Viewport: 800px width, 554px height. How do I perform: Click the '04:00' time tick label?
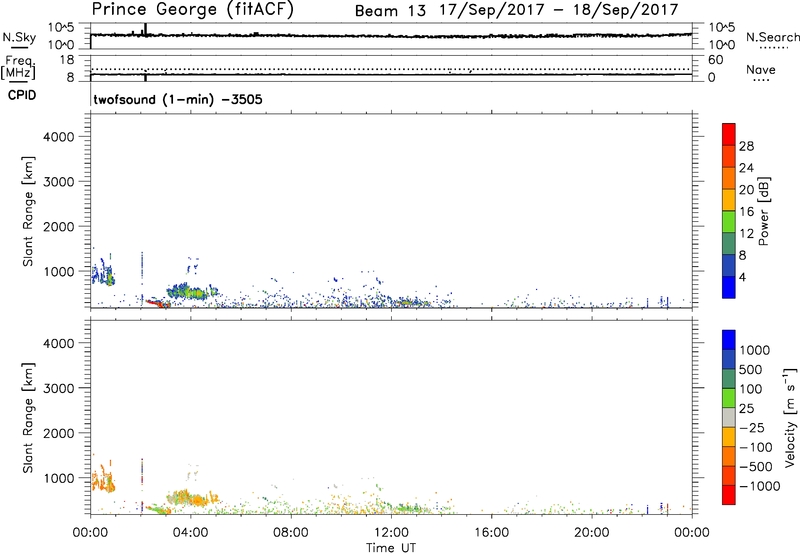pos(190,533)
